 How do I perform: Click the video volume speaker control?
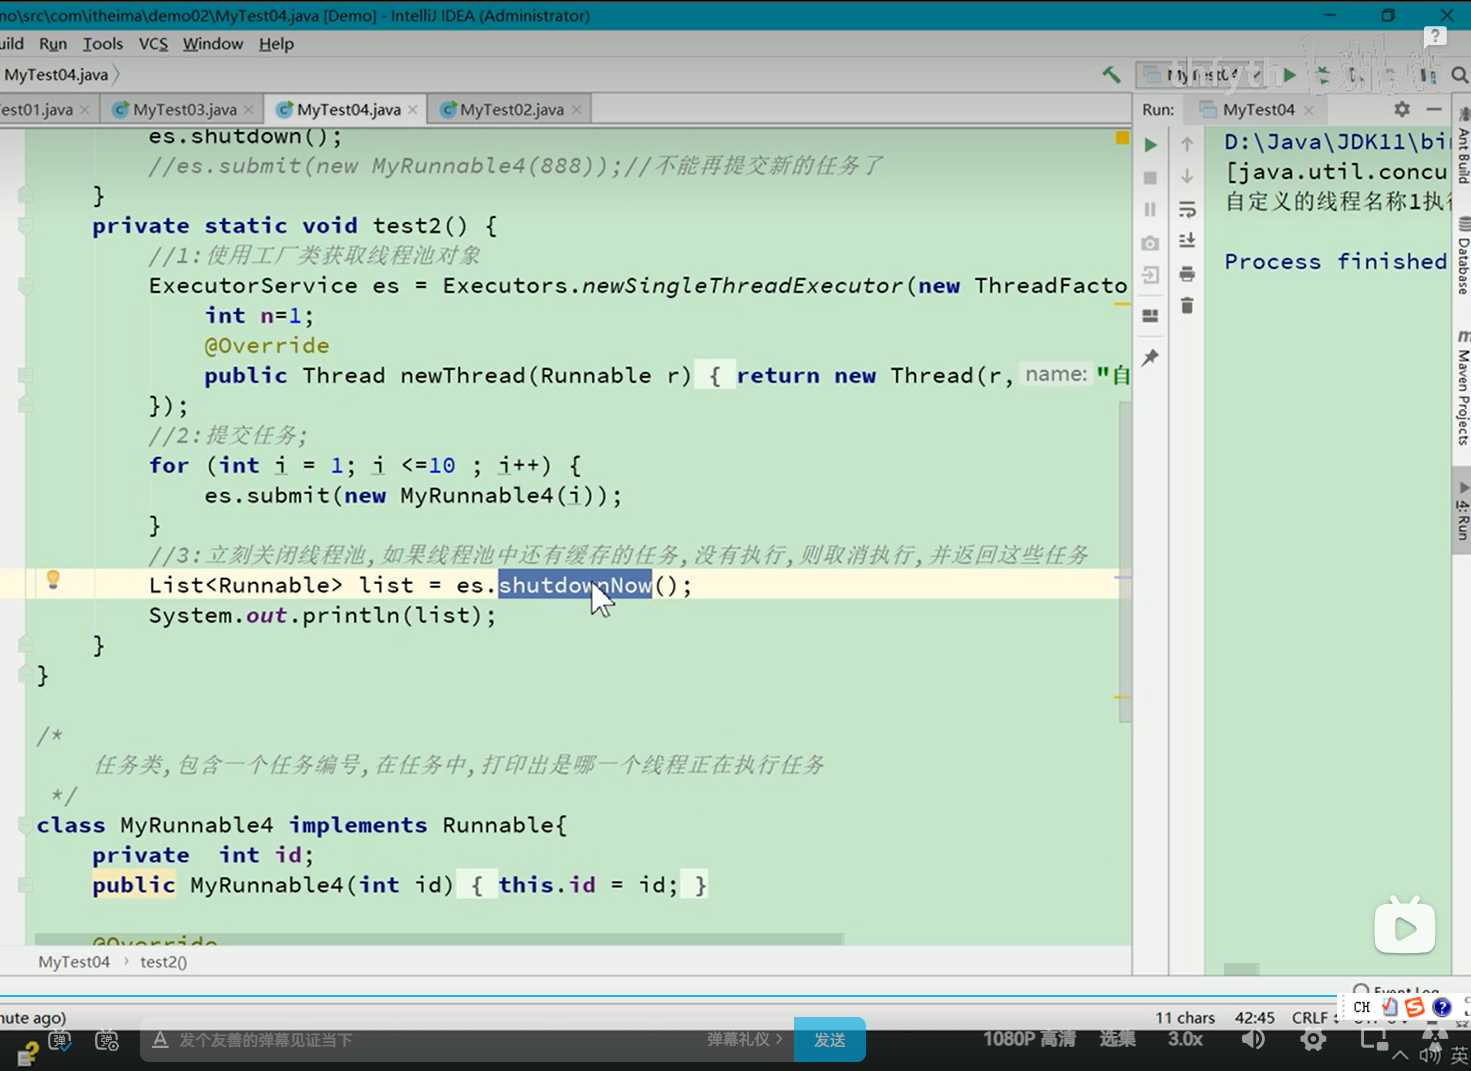pyautogui.click(x=1252, y=1039)
